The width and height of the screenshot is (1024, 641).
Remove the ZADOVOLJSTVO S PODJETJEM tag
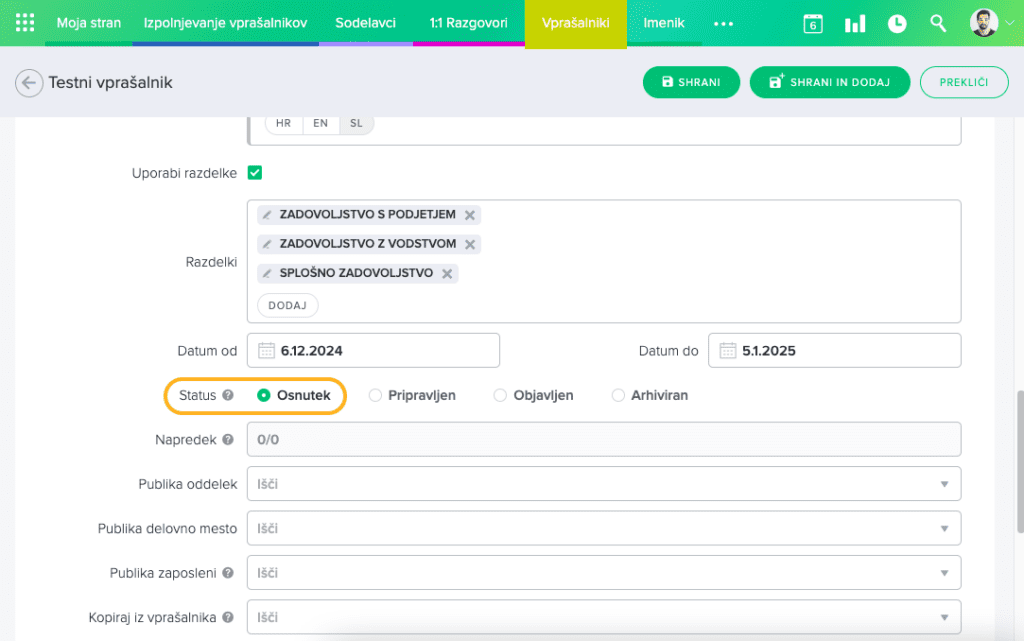point(470,215)
